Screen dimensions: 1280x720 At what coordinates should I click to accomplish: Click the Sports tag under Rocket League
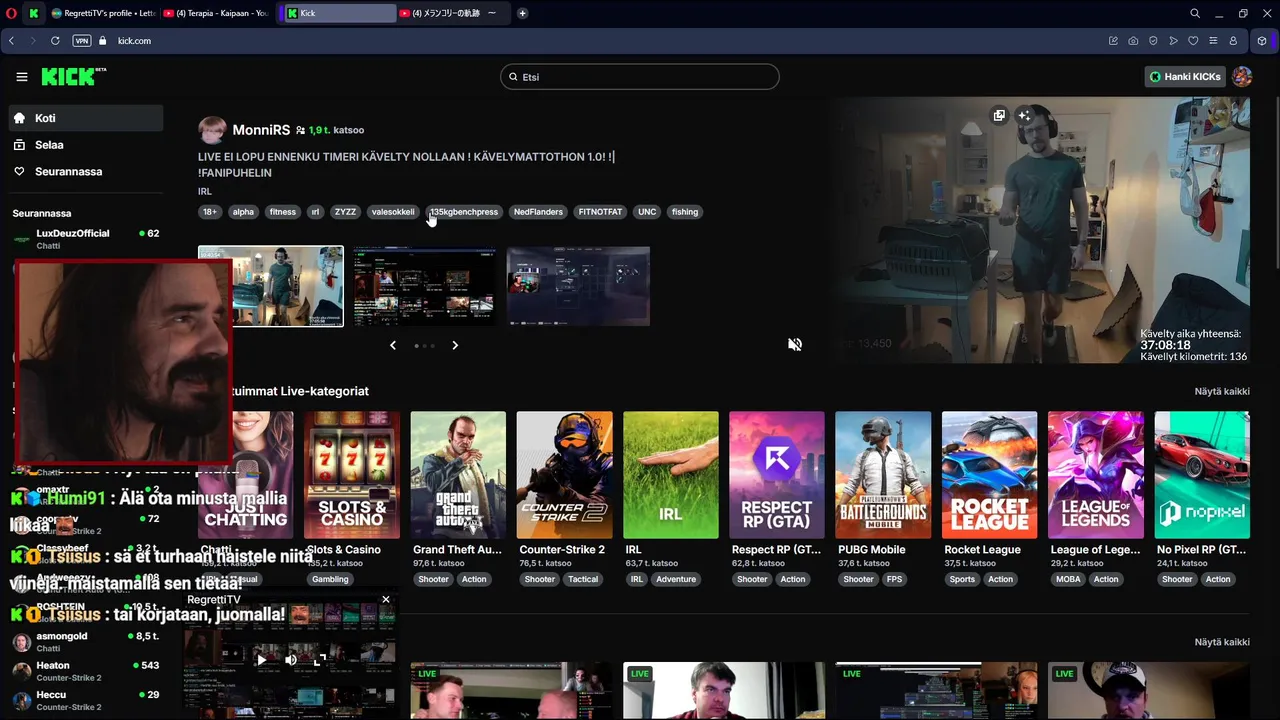pos(962,579)
